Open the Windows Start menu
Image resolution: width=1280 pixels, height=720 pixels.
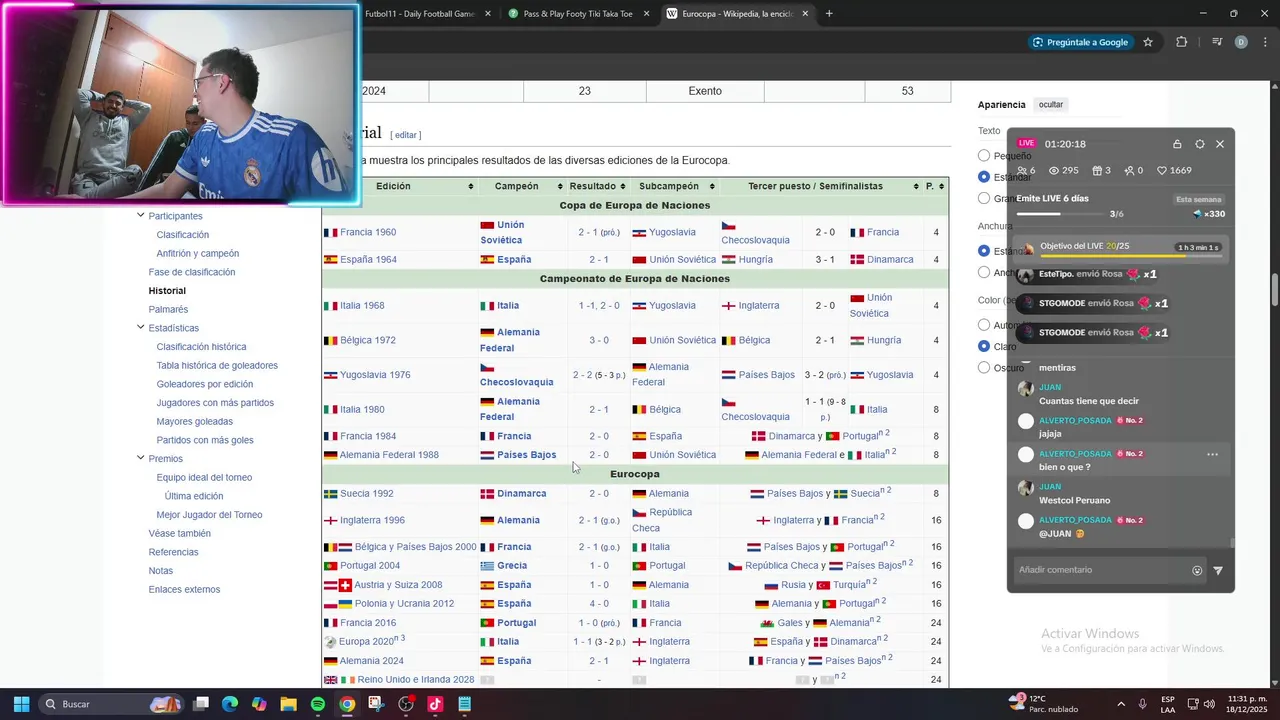coord(21,704)
